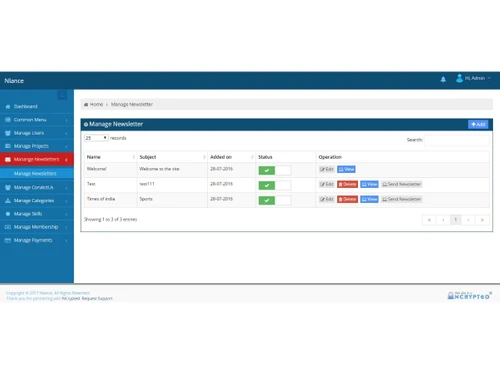Click the Manage Users people icon

coord(8,133)
